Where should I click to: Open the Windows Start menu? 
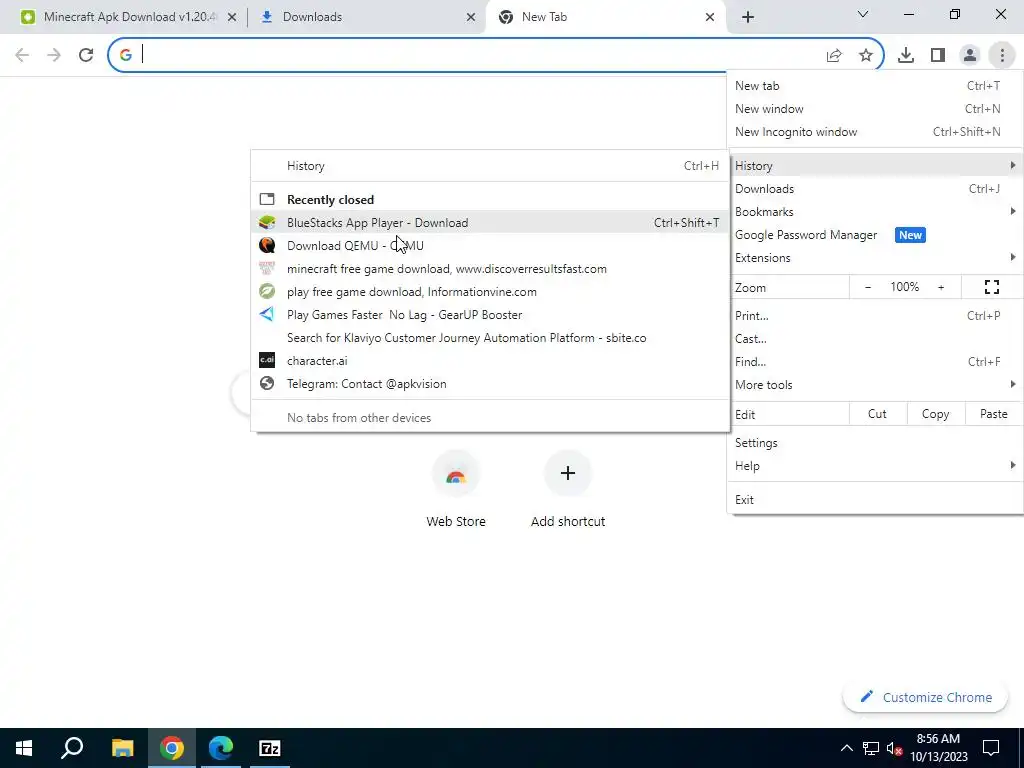(x=24, y=748)
